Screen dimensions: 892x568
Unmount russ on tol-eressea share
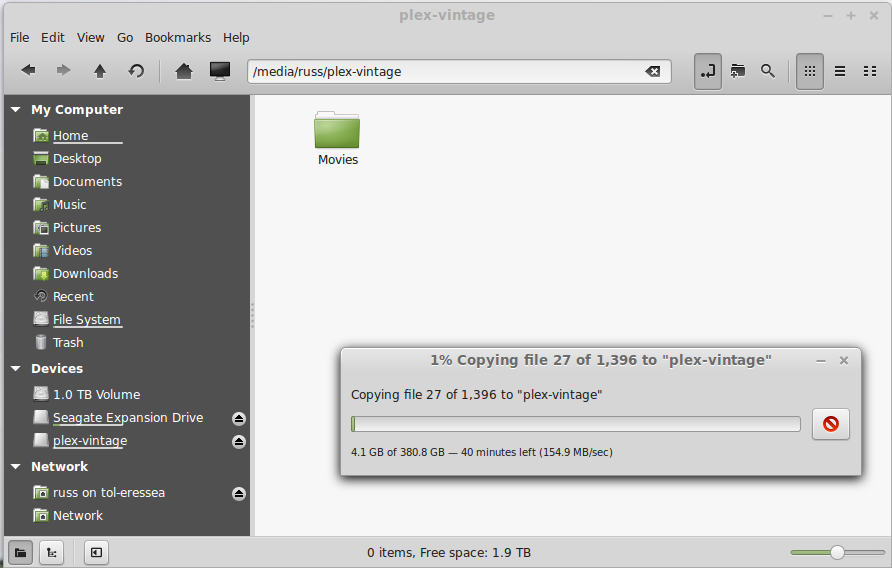click(x=239, y=493)
